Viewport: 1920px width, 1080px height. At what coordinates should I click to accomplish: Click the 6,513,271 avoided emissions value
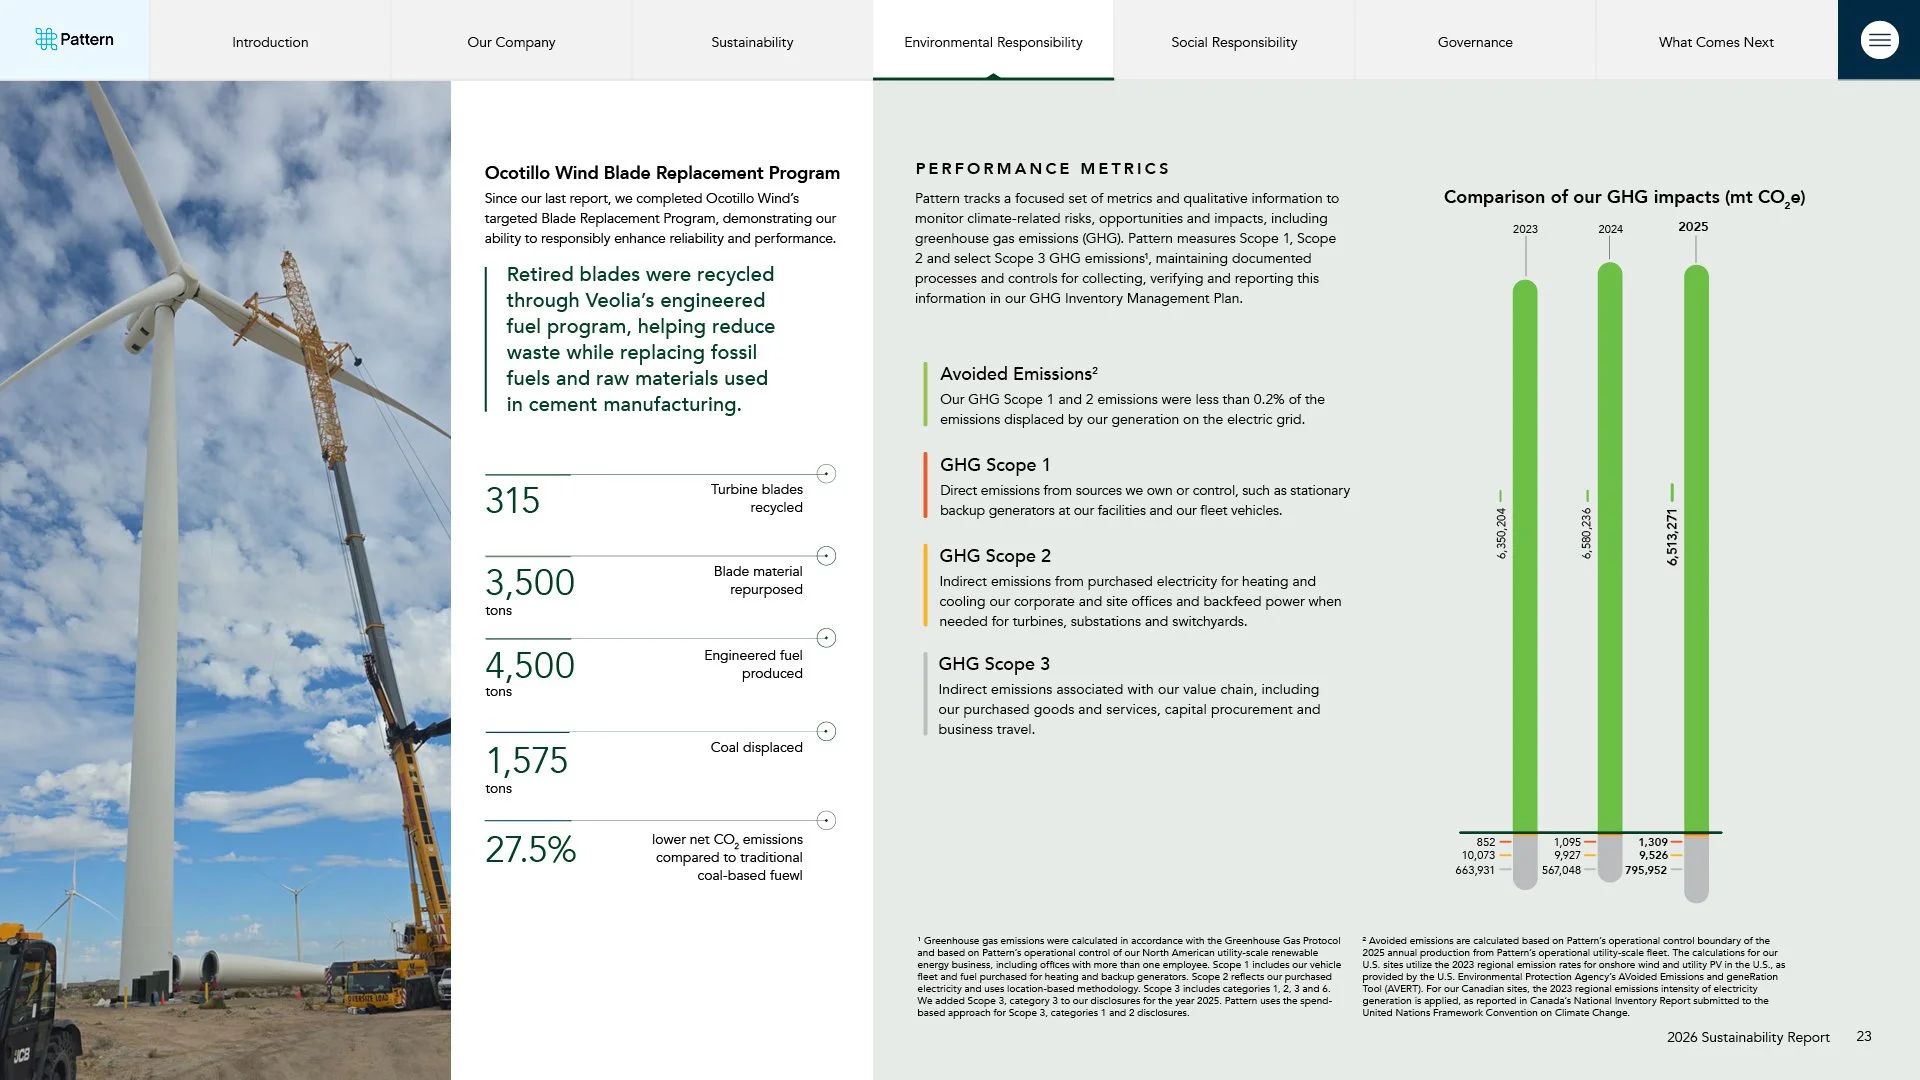(x=1672, y=537)
